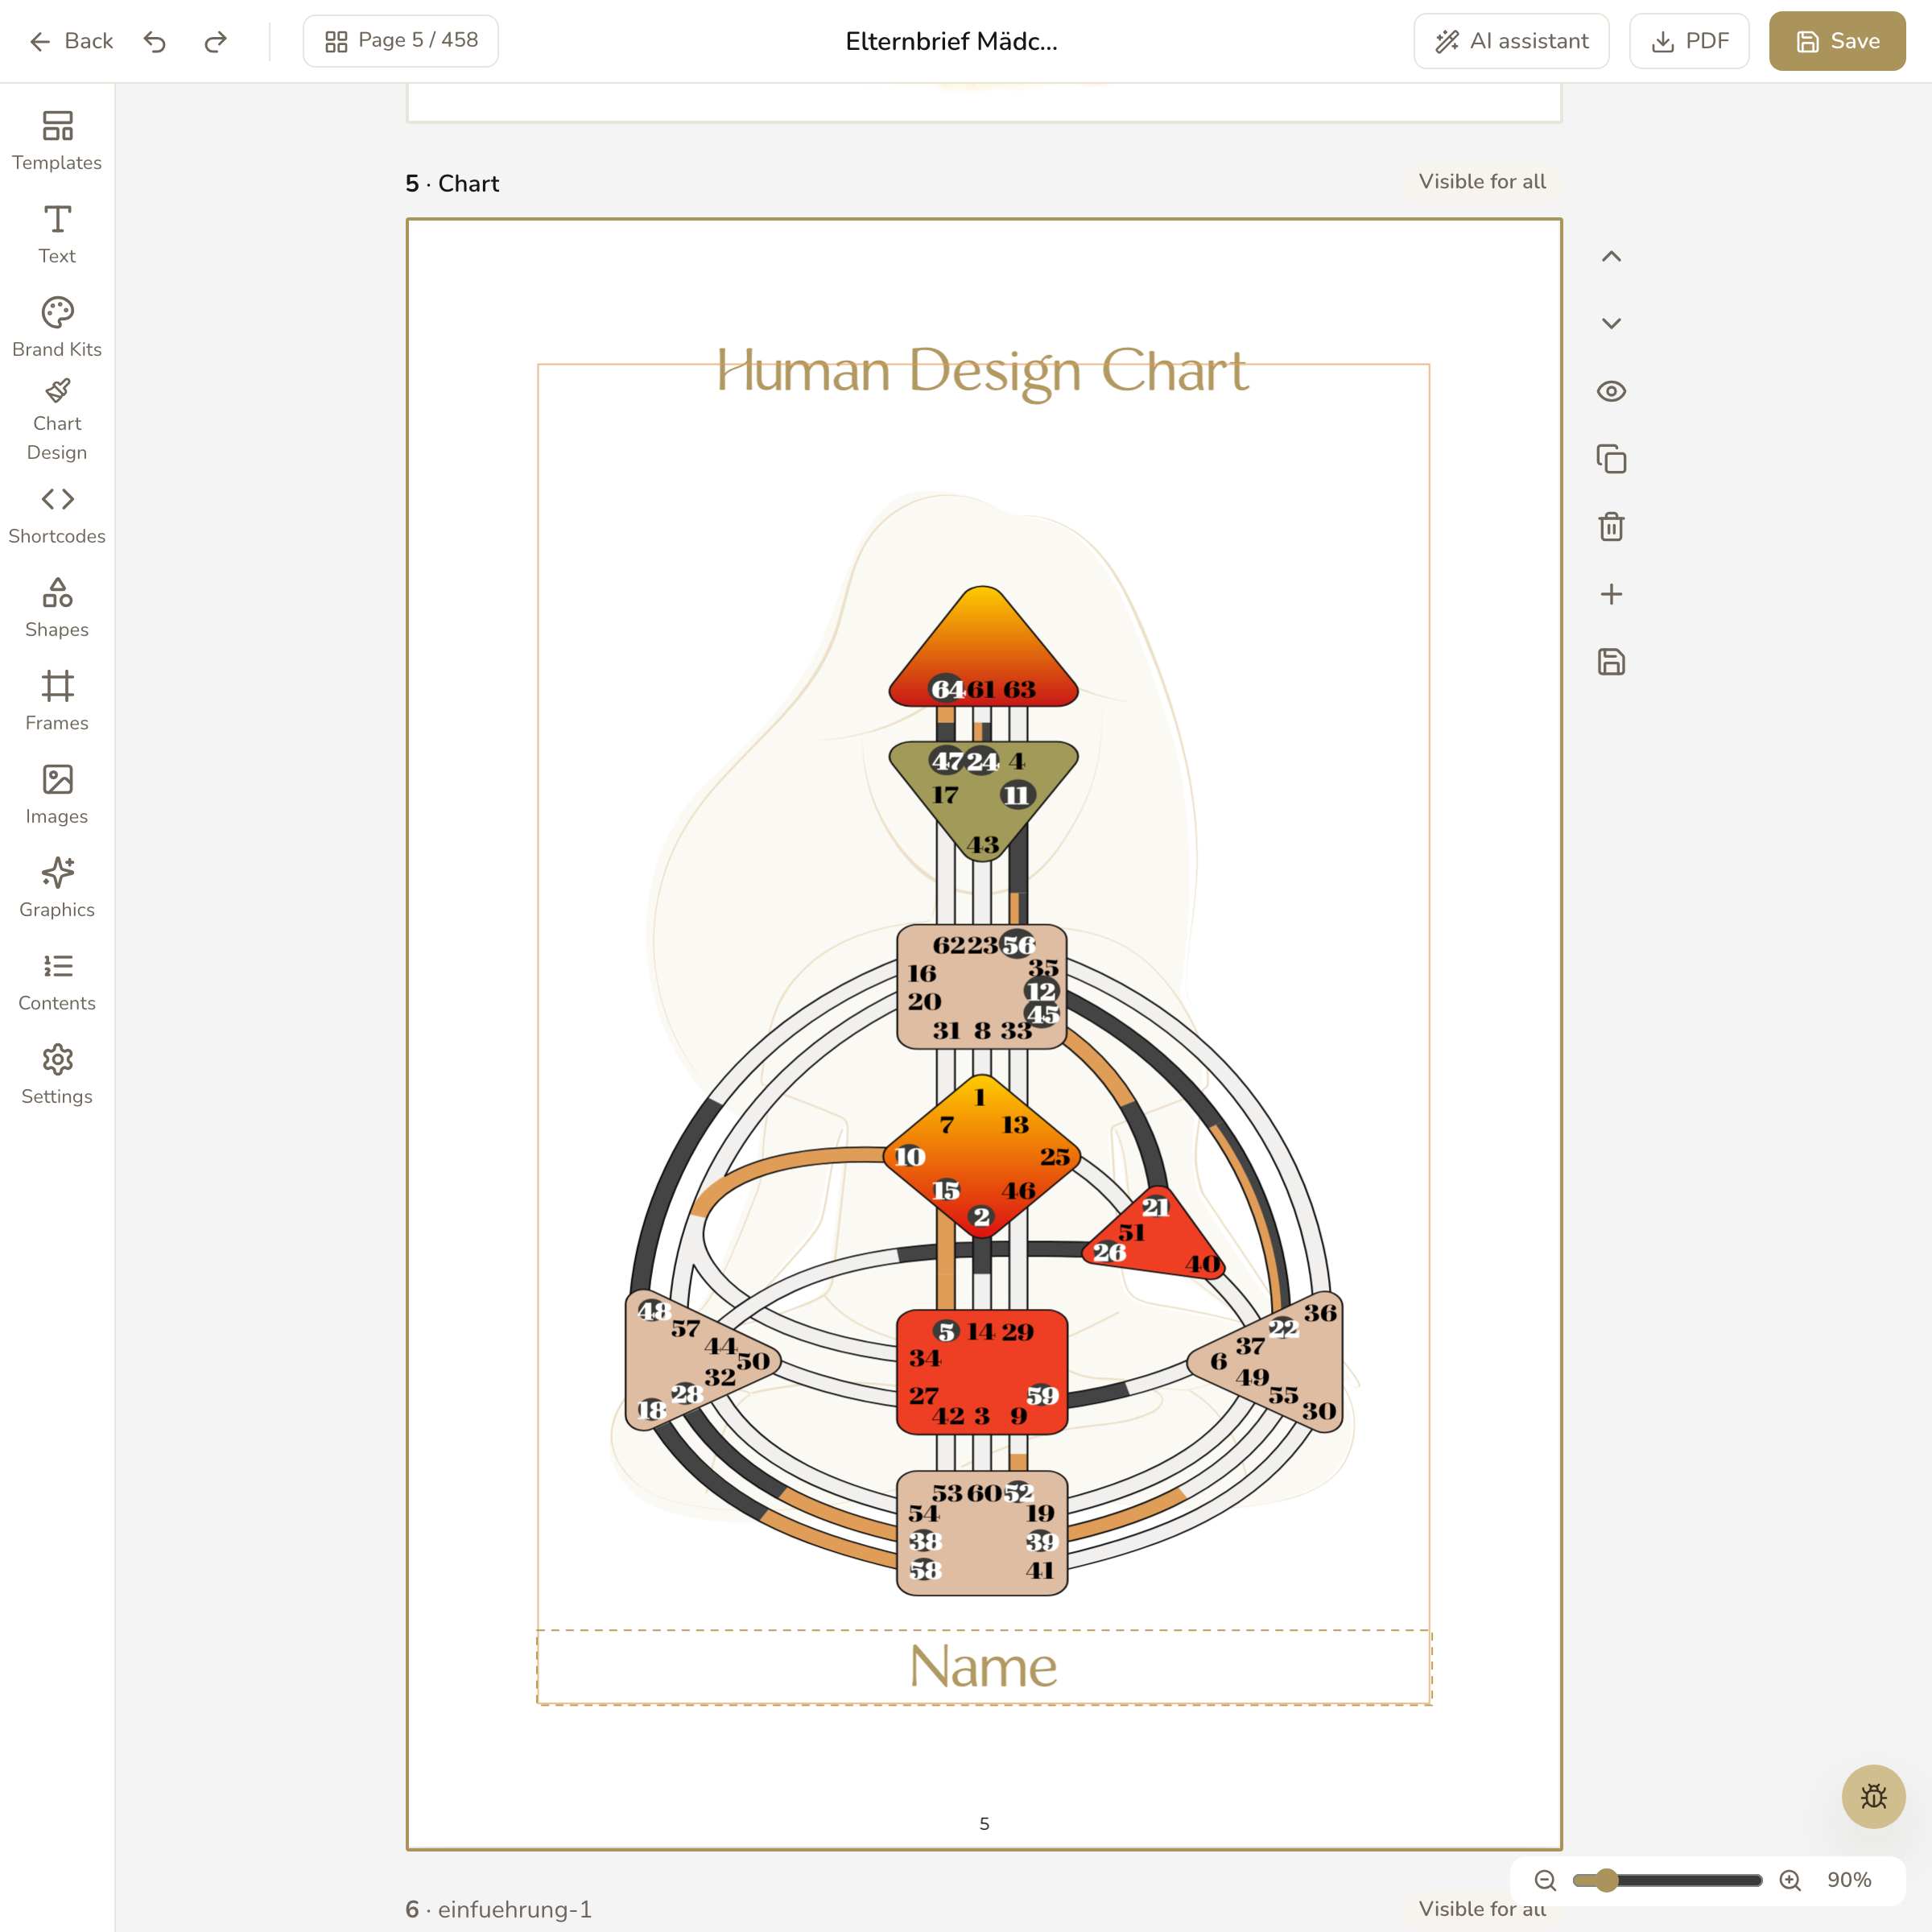Click the Elternbrief document title
Screen dimensions: 1932x1932
(x=951, y=41)
